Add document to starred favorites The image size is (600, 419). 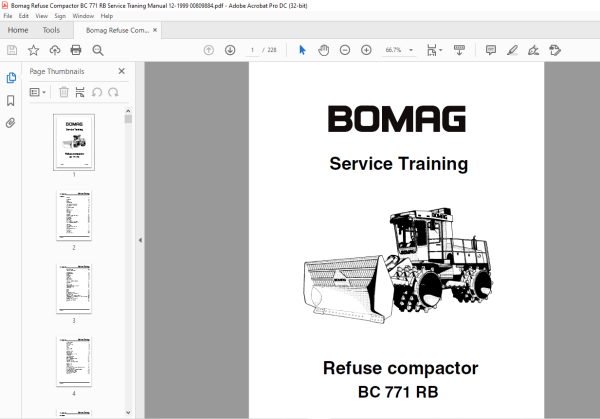[33, 50]
